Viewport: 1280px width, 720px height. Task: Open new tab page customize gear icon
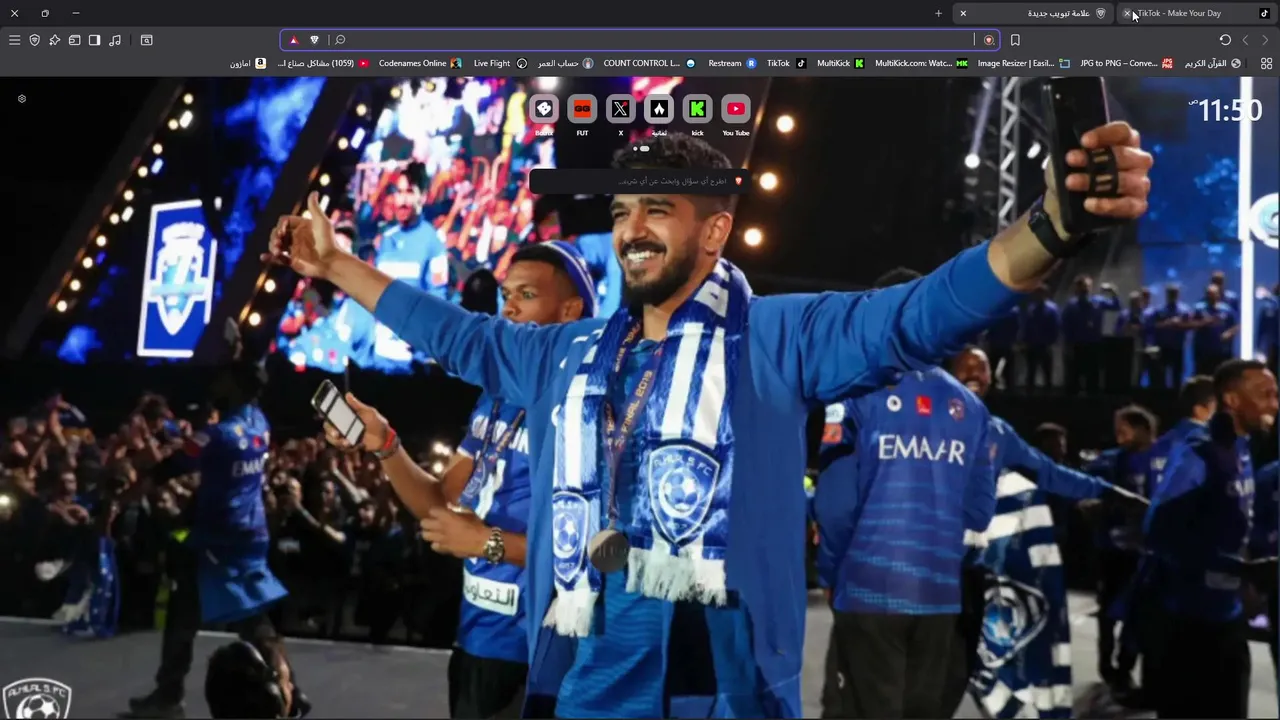point(22,99)
